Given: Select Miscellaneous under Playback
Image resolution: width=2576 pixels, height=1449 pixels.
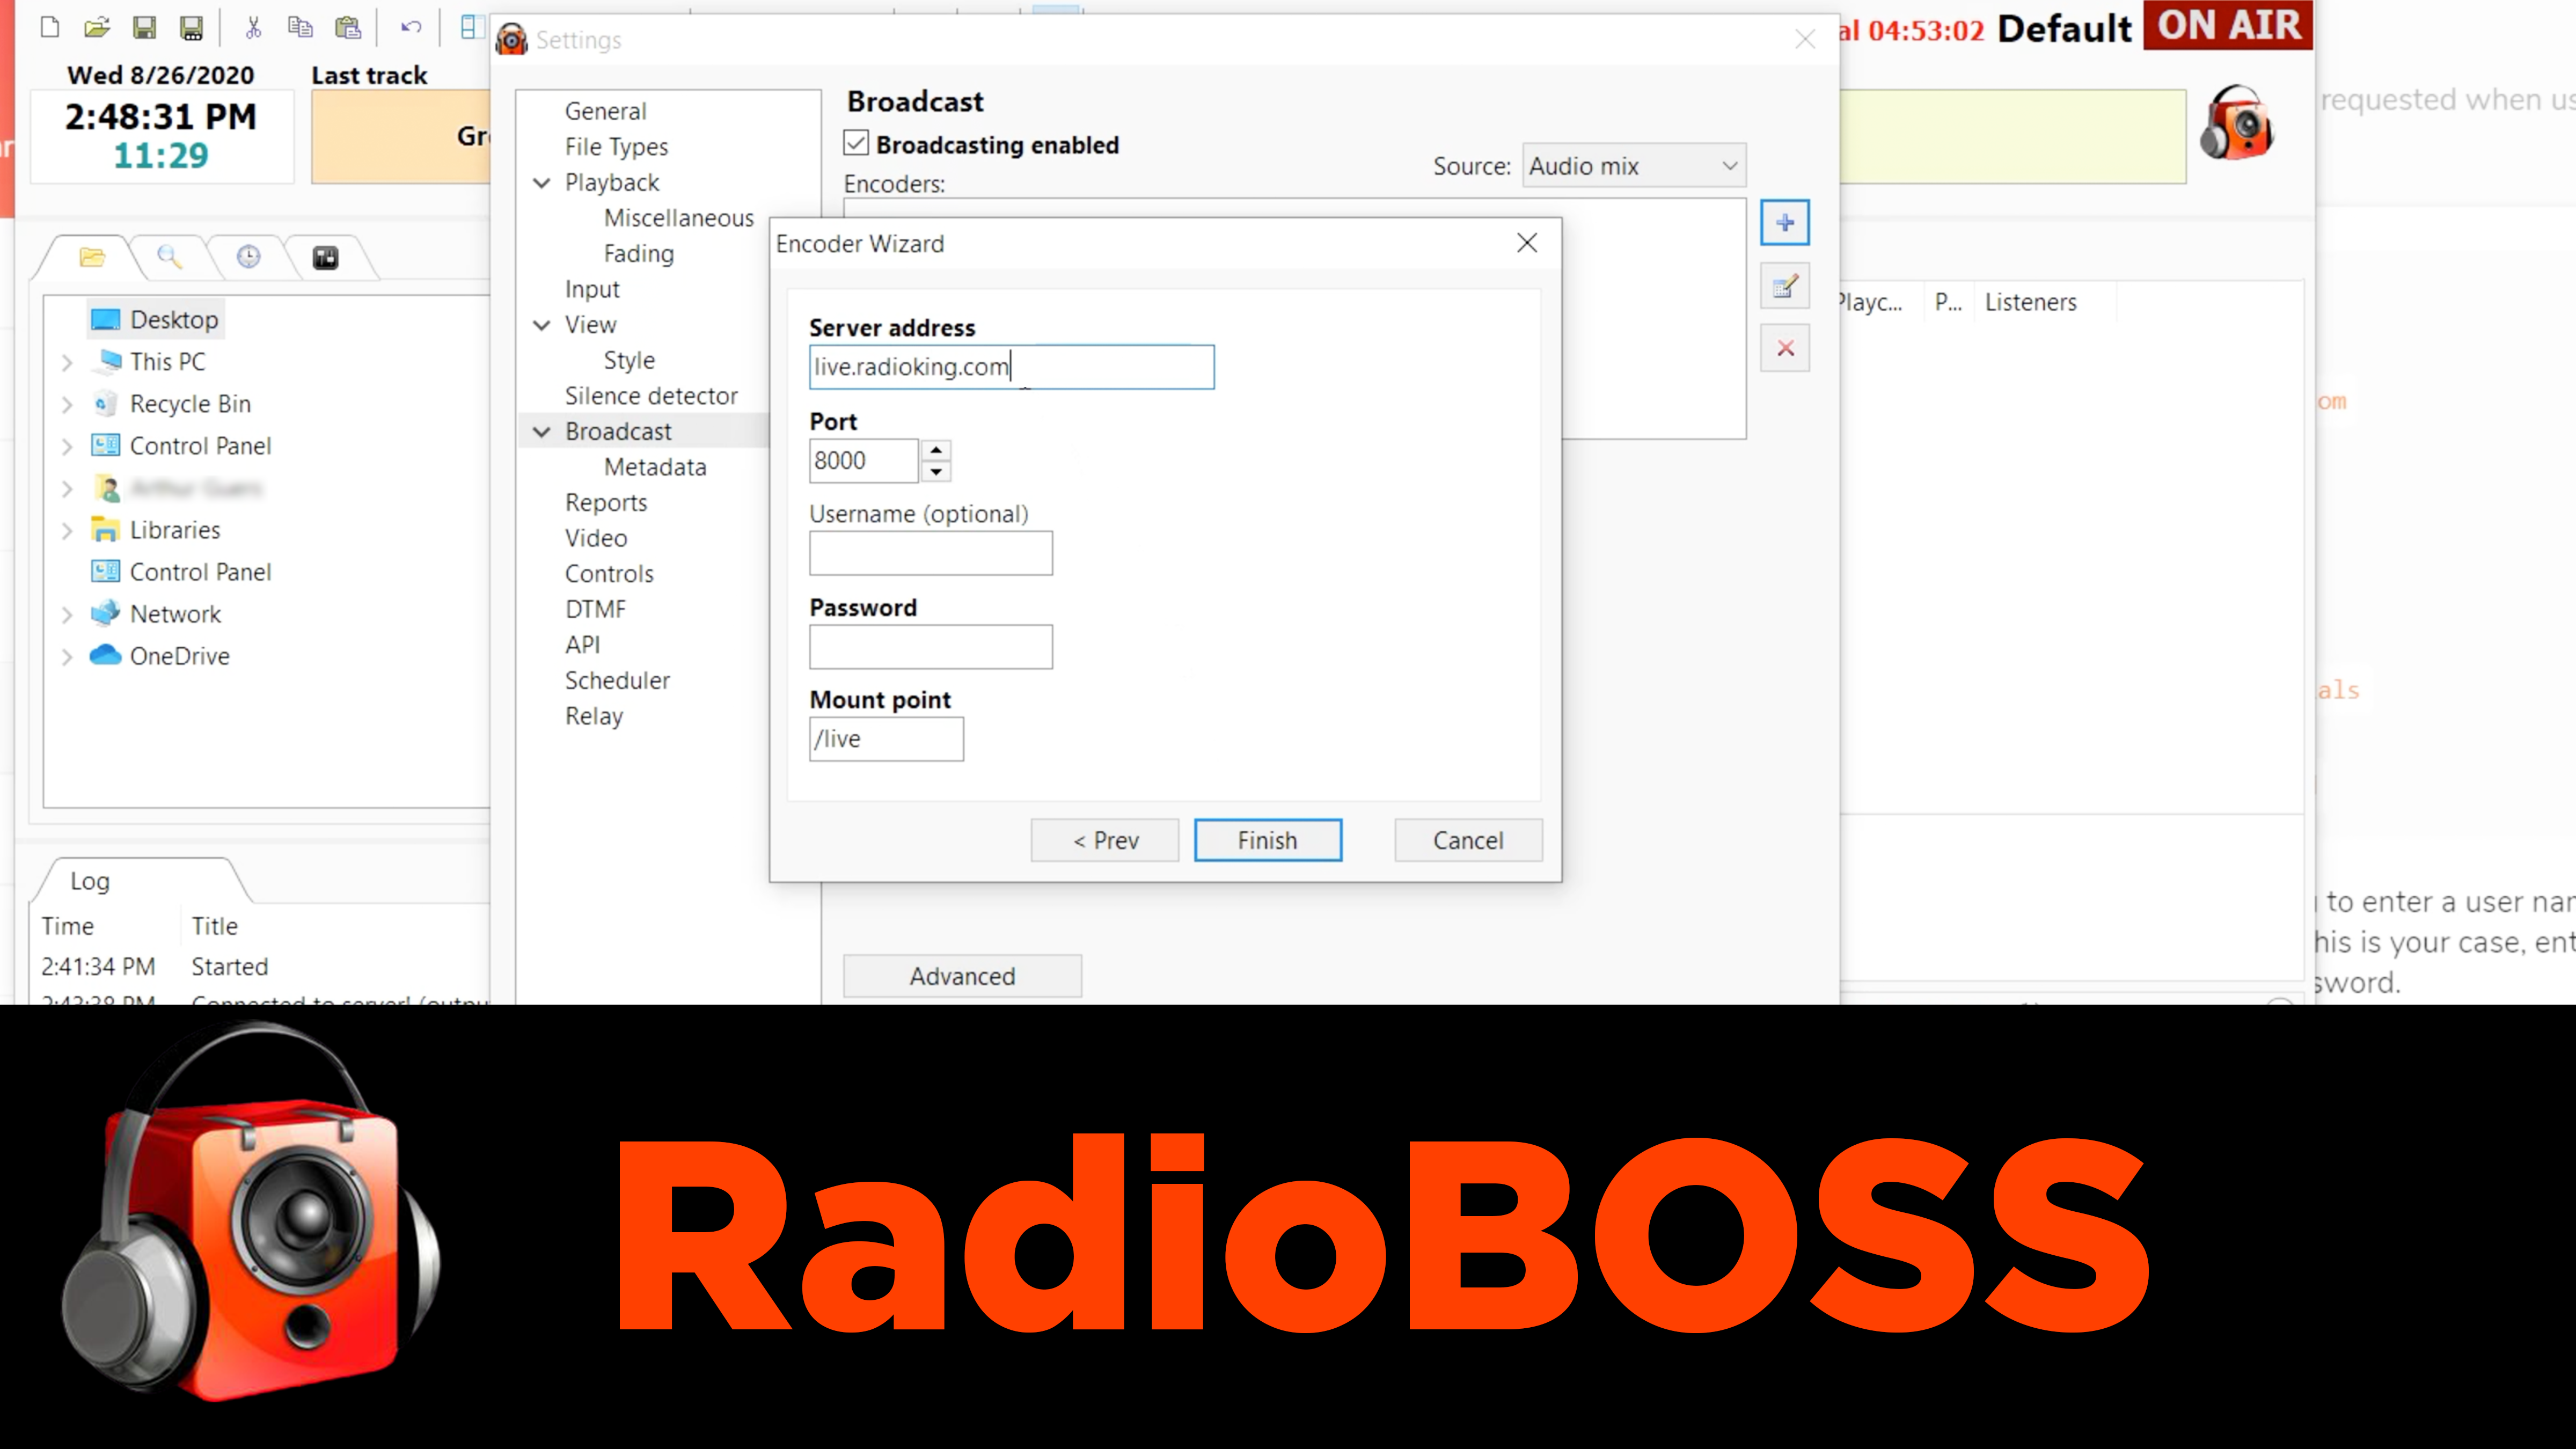Looking at the screenshot, I should pyautogui.click(x=678, y=218).
